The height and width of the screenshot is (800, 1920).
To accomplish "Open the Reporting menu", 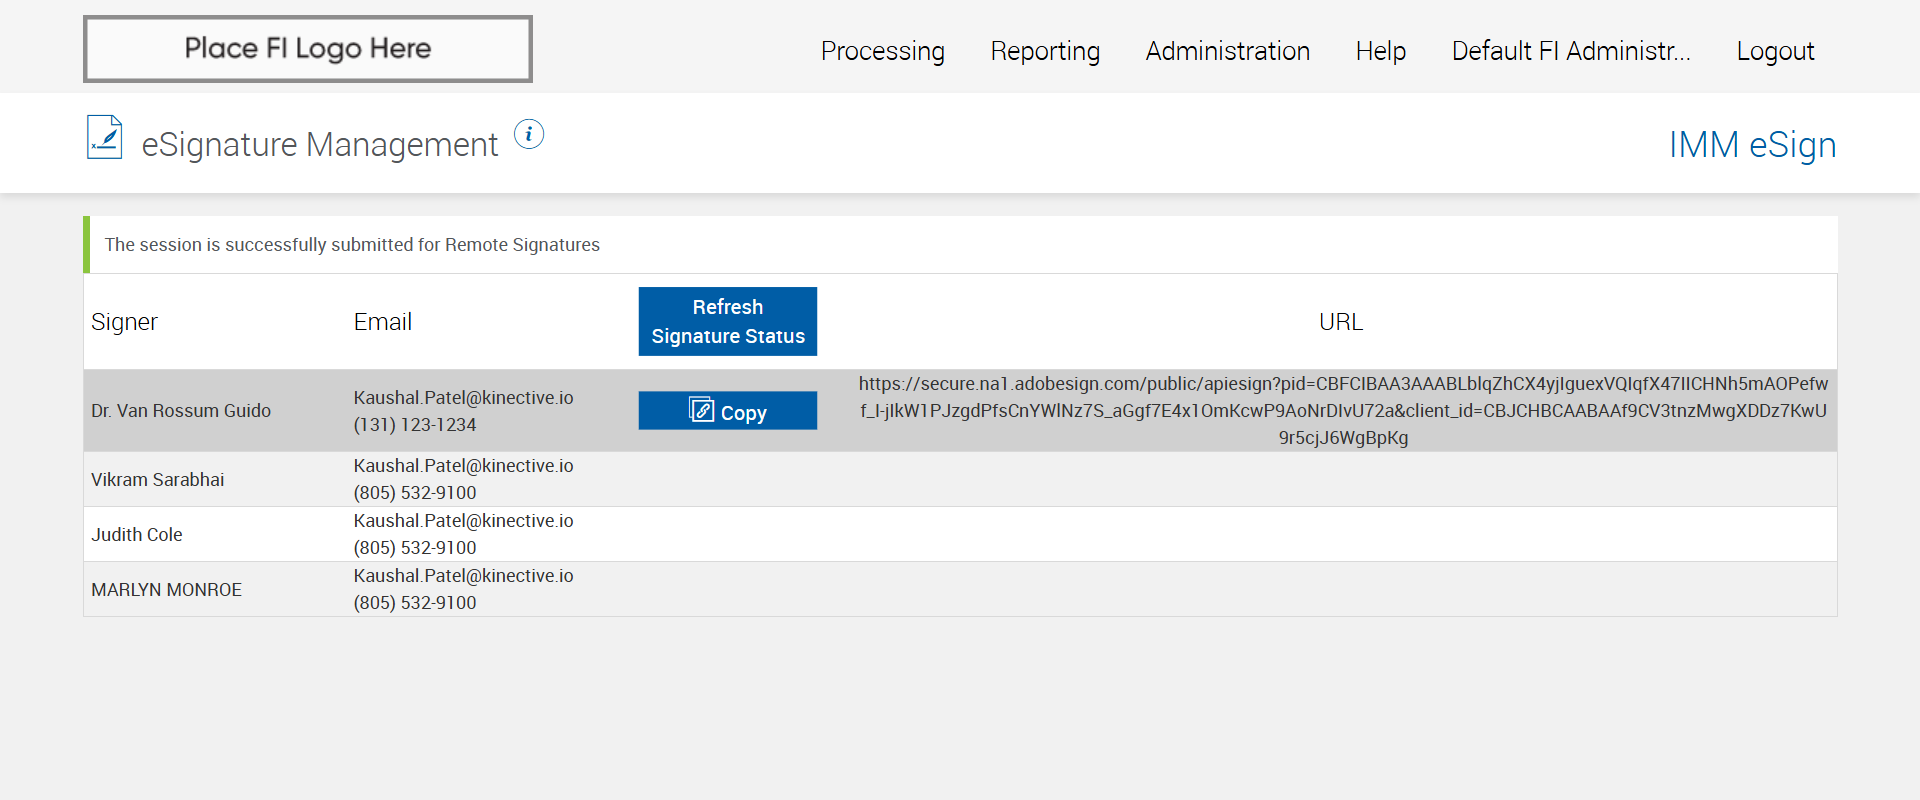I will pos(1045,51).
